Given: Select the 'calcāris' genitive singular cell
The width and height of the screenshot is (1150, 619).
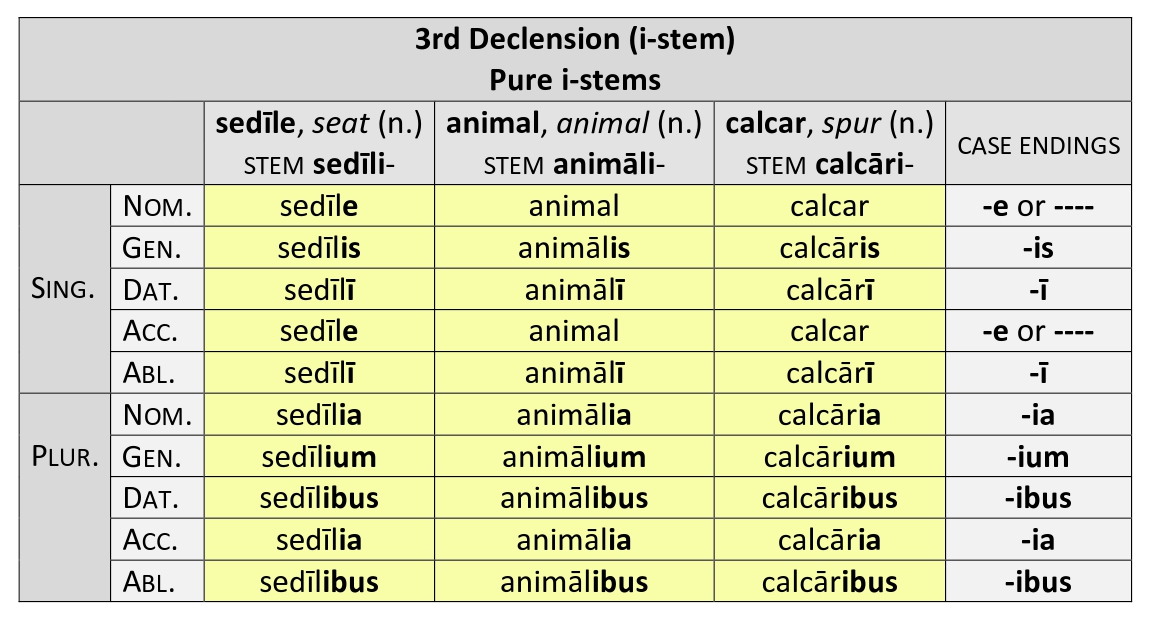Looking at the screenshot, I should pos(829,248).
